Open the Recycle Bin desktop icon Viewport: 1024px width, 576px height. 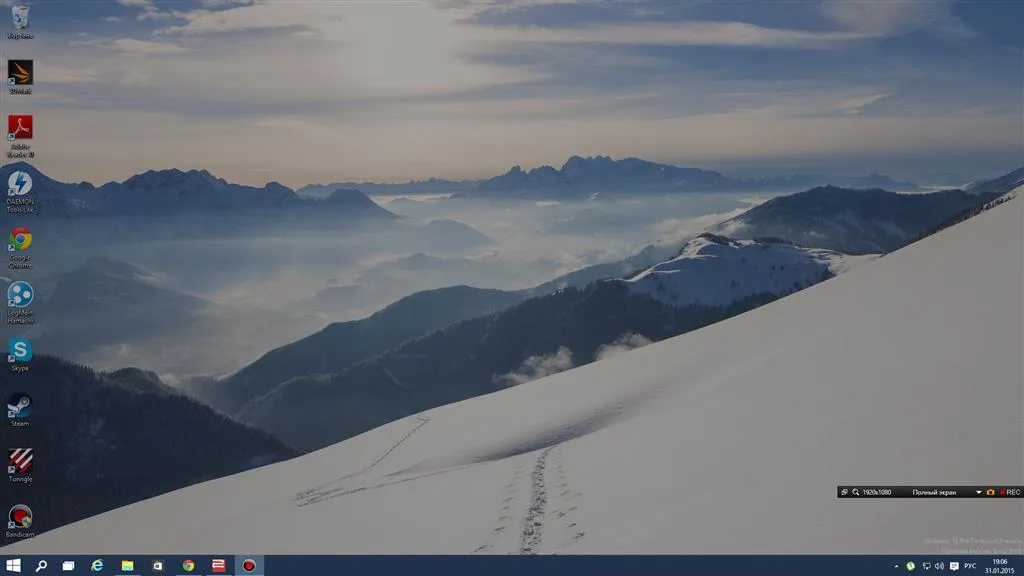(x=20, y=22)
